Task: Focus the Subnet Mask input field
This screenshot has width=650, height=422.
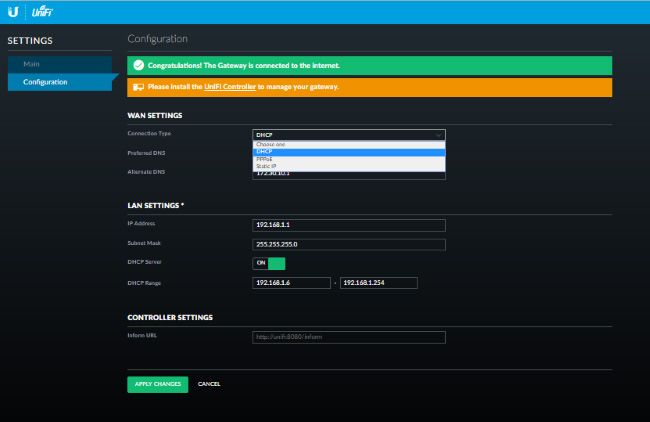Action: pos(348,244)
